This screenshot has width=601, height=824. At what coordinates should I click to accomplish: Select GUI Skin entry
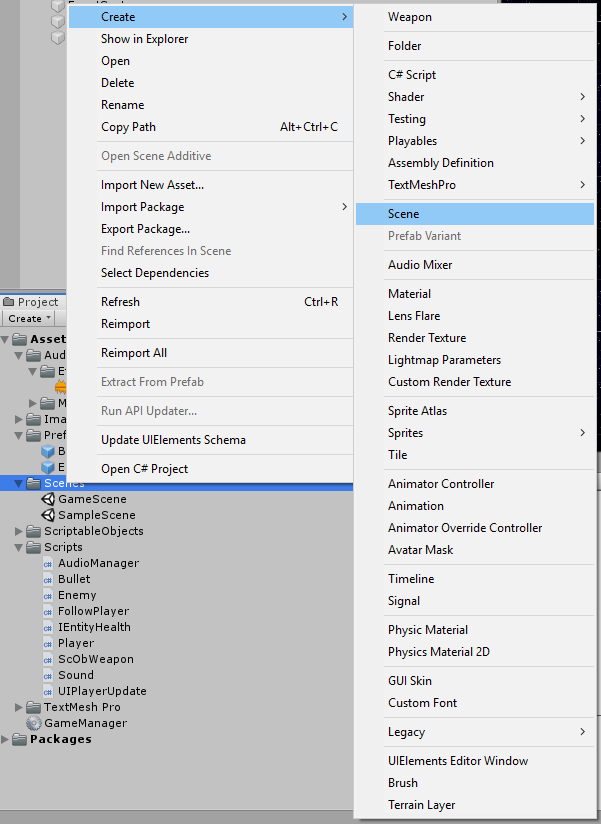point(475,681)
